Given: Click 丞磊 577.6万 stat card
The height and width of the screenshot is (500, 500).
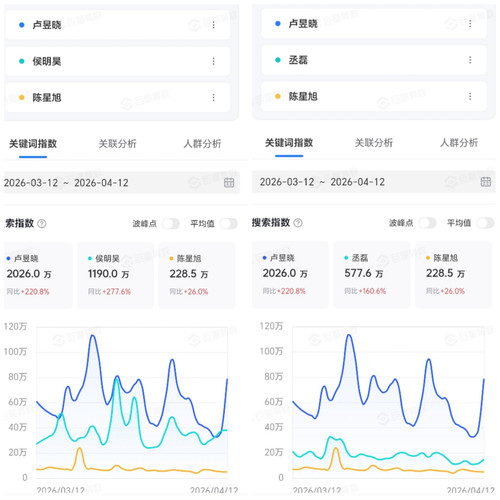Looking at the screenshot, I should pos(372,274).
